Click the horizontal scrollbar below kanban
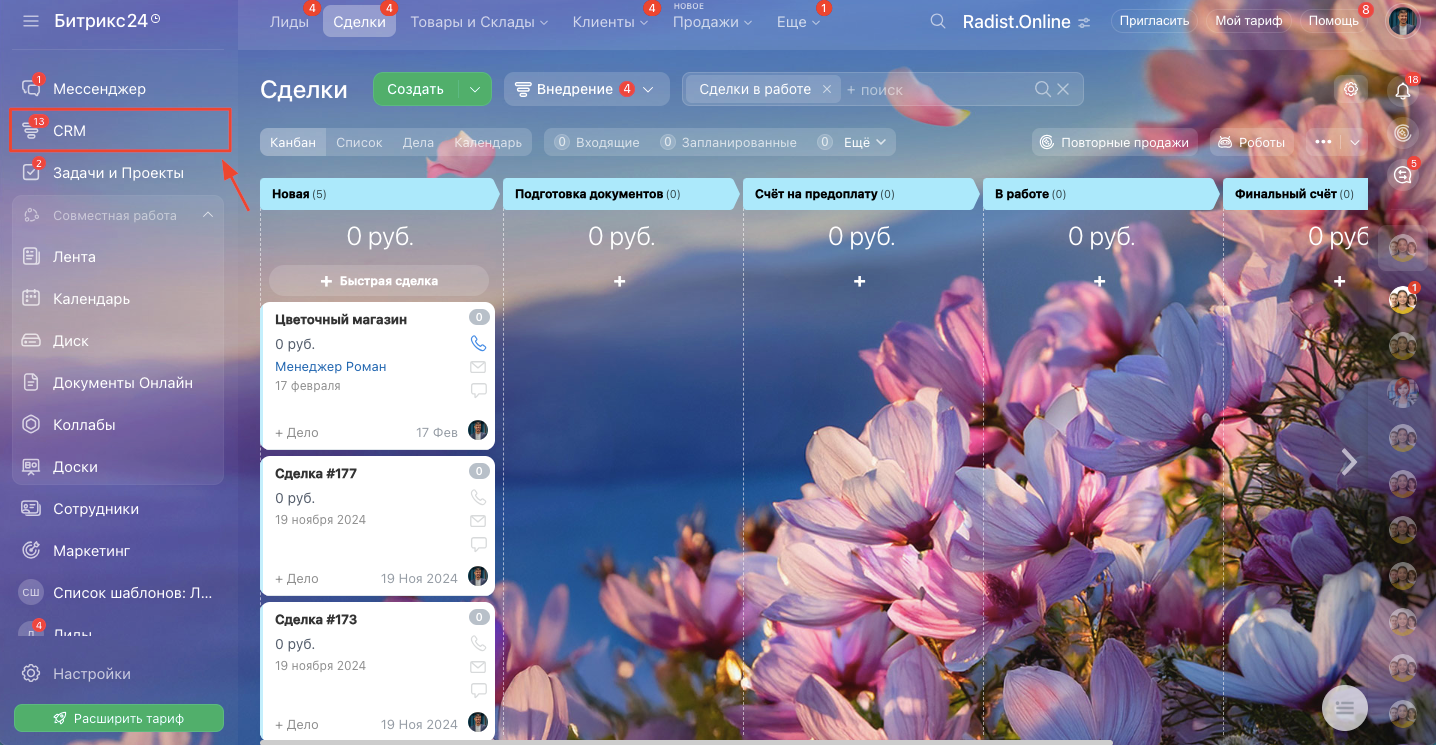This screenshot has height=745, width=1436. click(x=700, y=741)
